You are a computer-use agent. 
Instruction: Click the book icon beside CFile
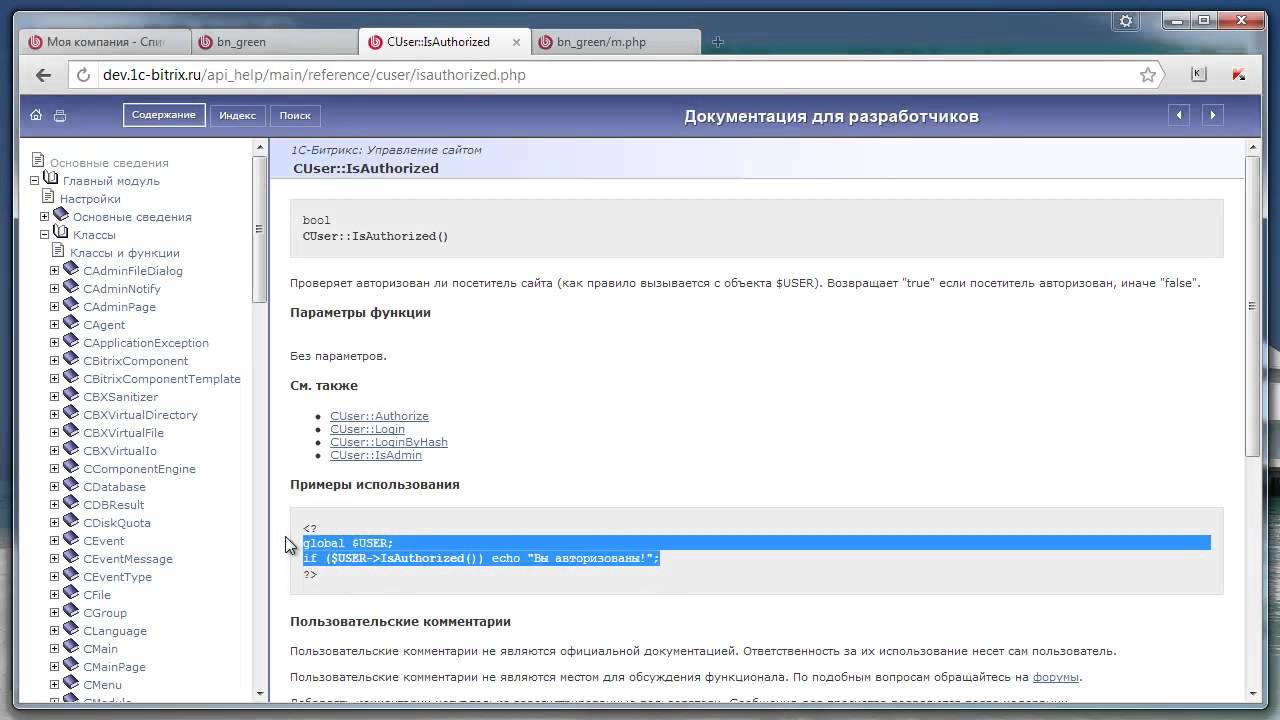point(71,593)
